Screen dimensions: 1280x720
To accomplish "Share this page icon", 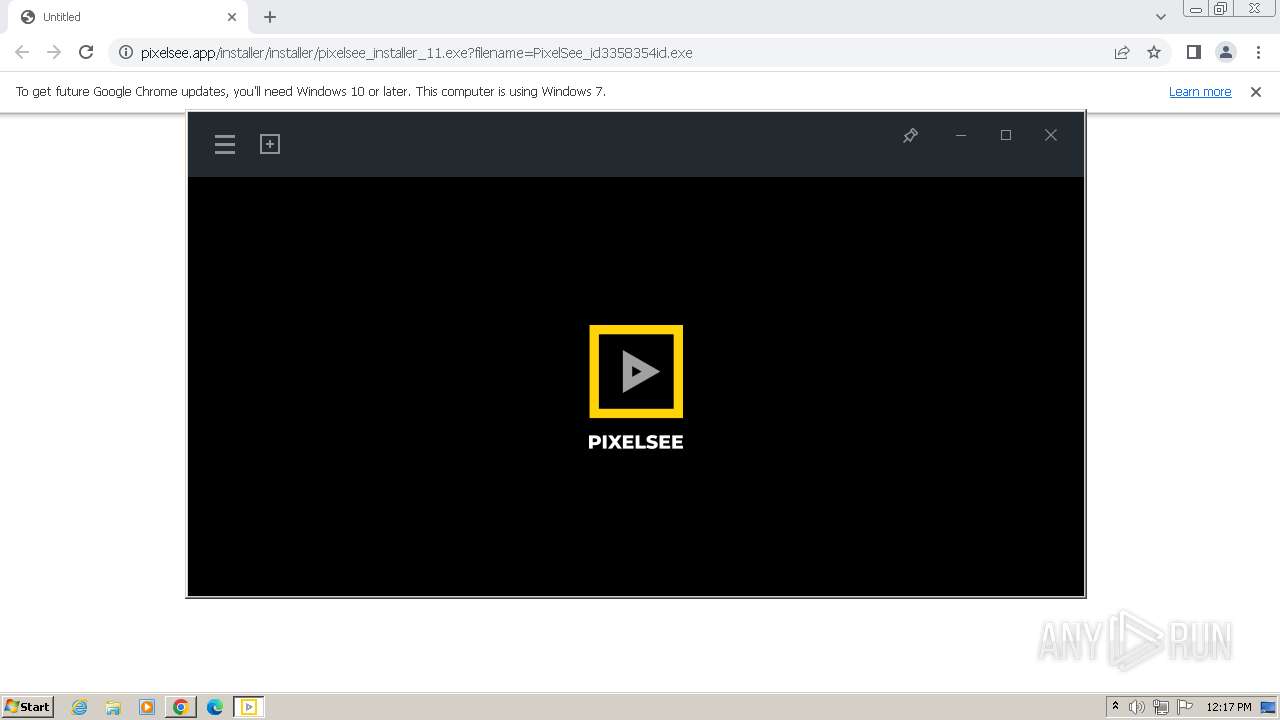I will pos(1122,52).
